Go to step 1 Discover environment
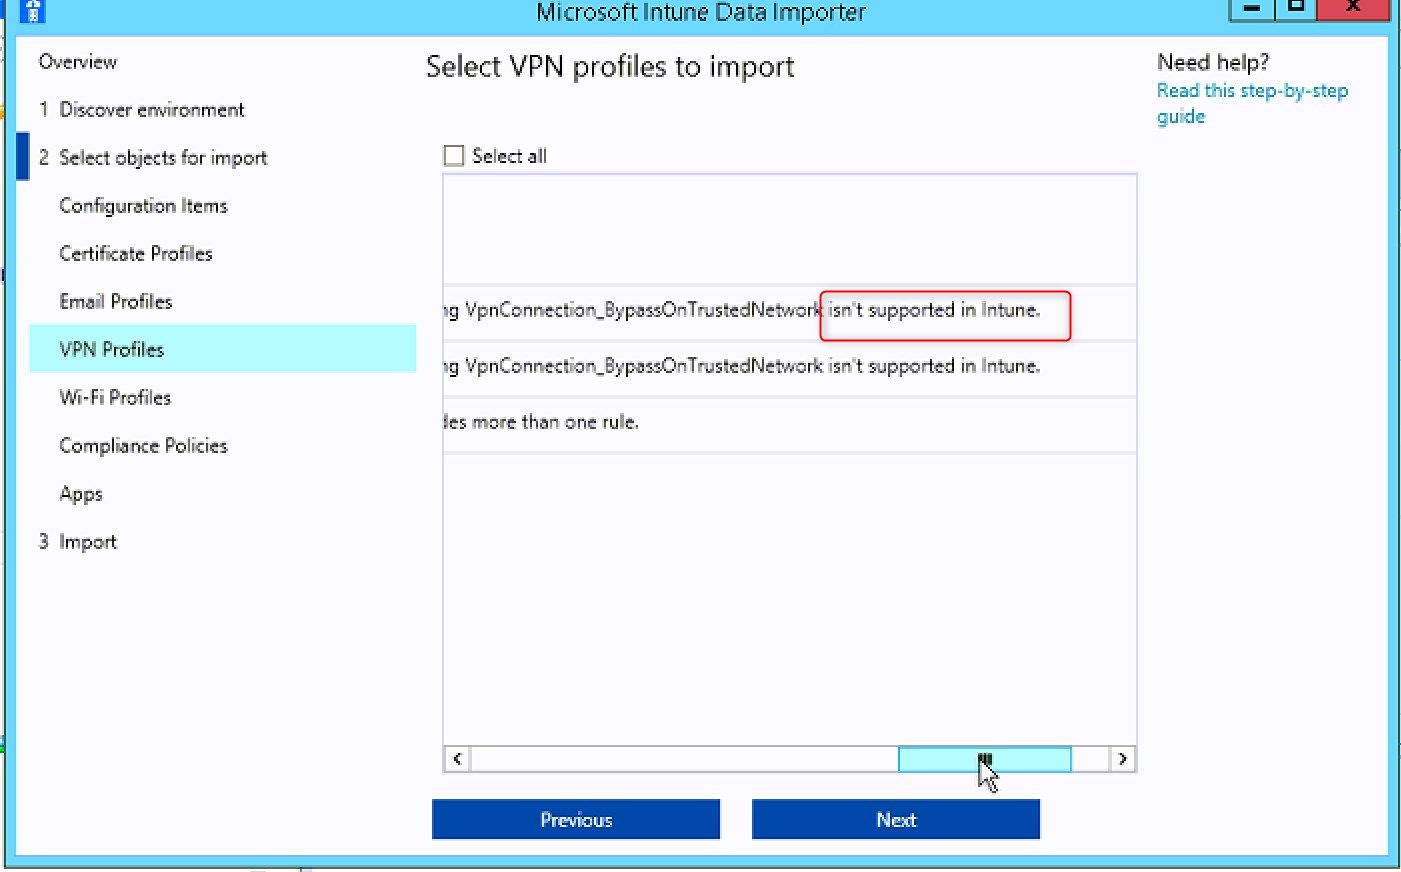 pos(141,110)
